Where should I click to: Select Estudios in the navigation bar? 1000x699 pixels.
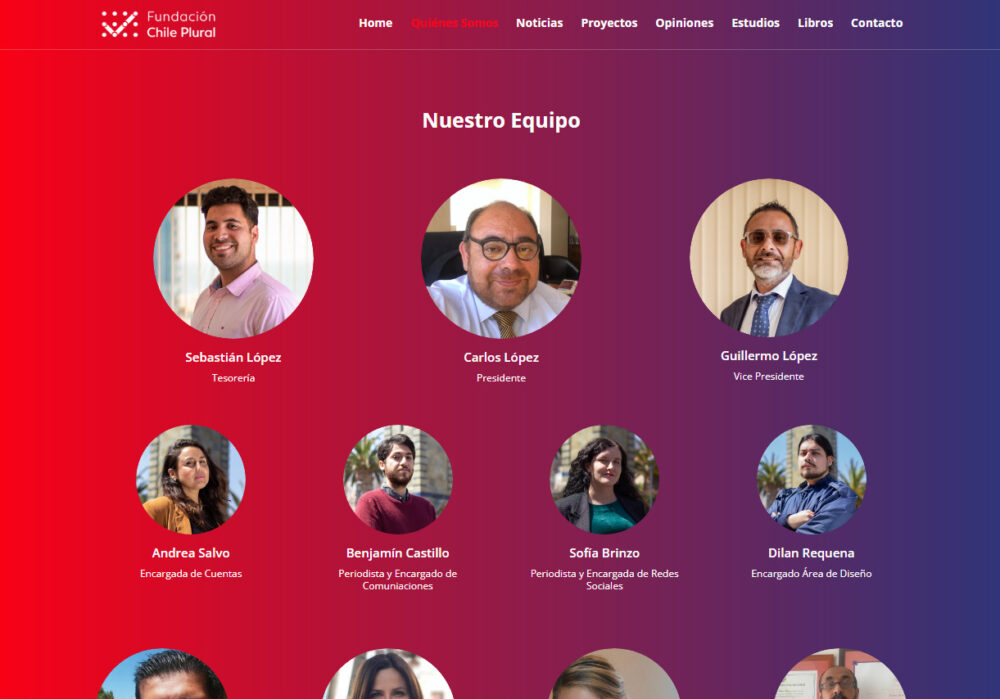click(756, 23)
